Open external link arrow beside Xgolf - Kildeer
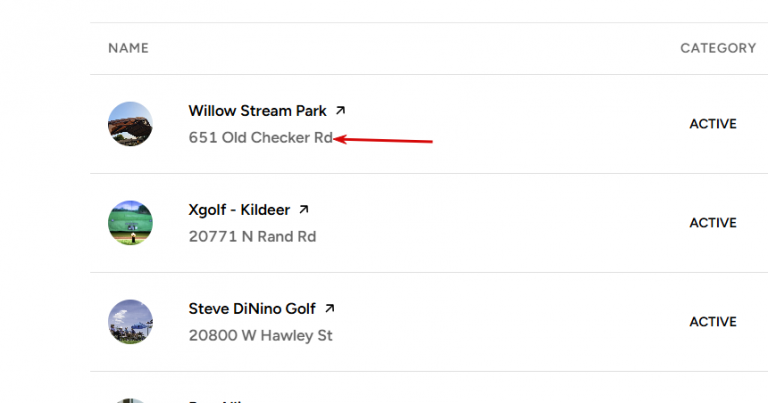This screenshot has height=403, width=768. pos(304,210)
